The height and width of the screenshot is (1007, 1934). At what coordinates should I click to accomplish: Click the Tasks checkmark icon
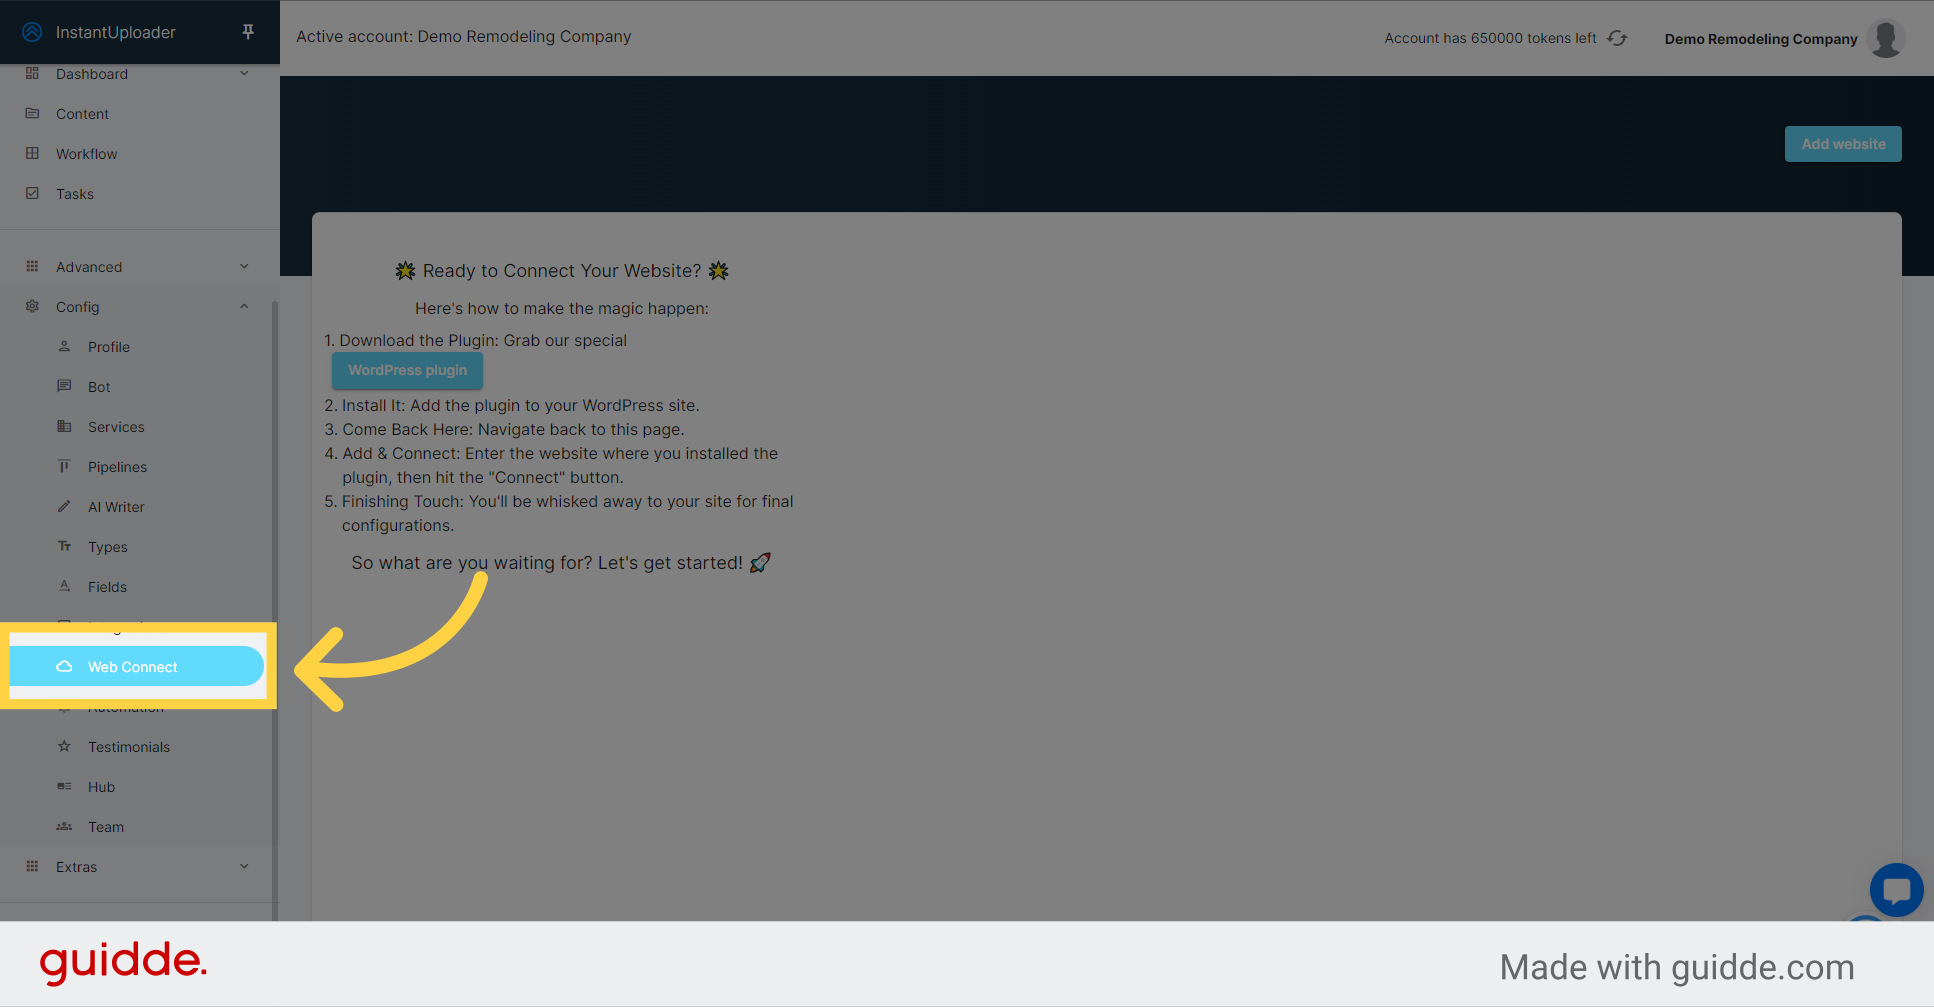click(x=32, y=193)
